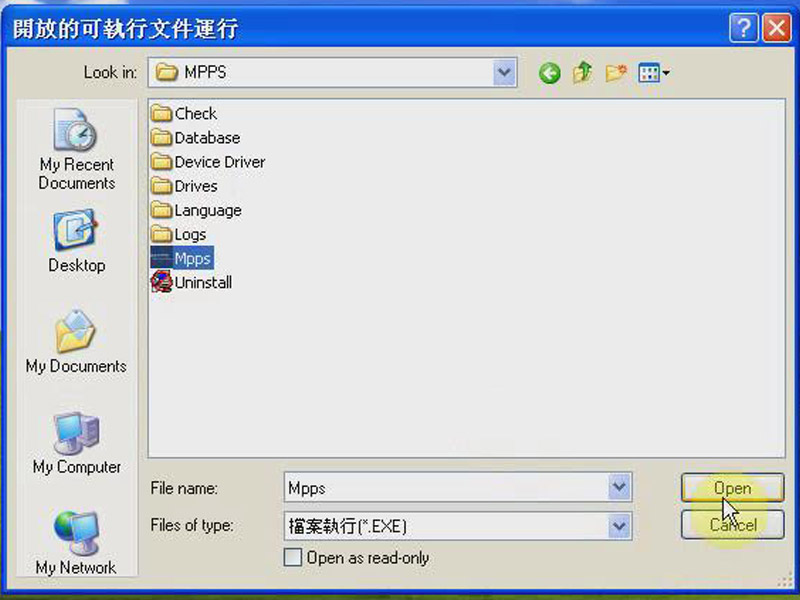The image size is (800, 600).
Task: Go up one folder level
Action: tap(582, 72)
